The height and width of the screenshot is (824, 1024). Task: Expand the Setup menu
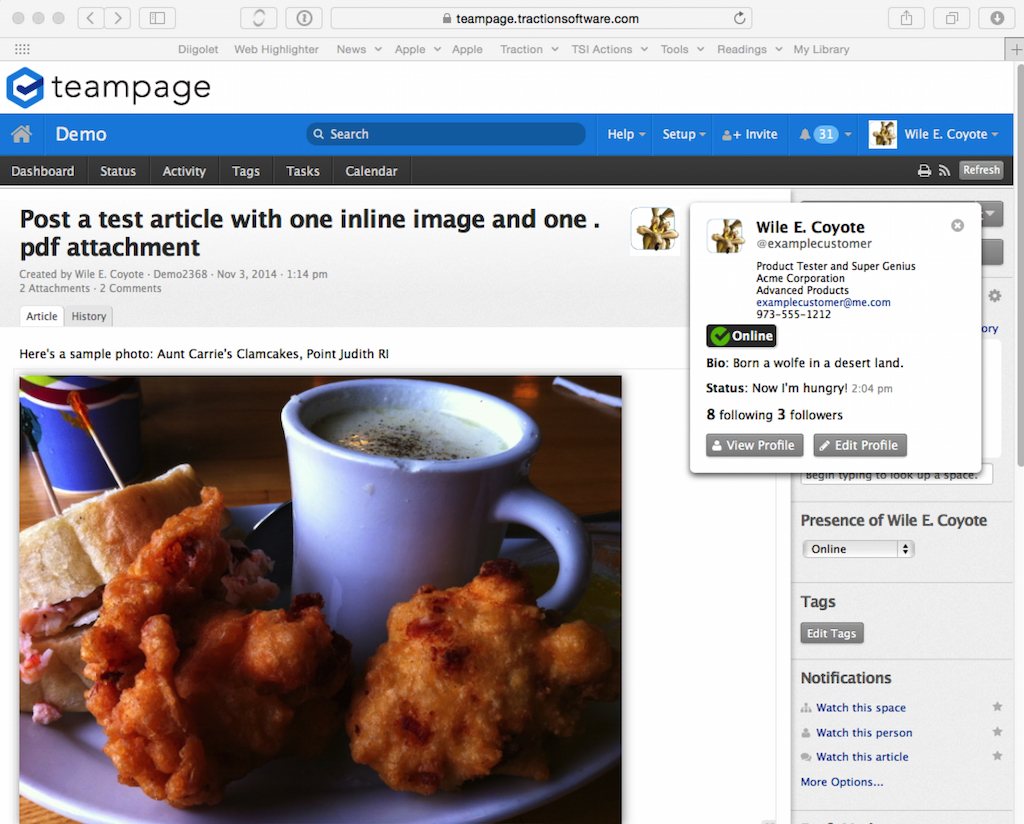point(684,134)
